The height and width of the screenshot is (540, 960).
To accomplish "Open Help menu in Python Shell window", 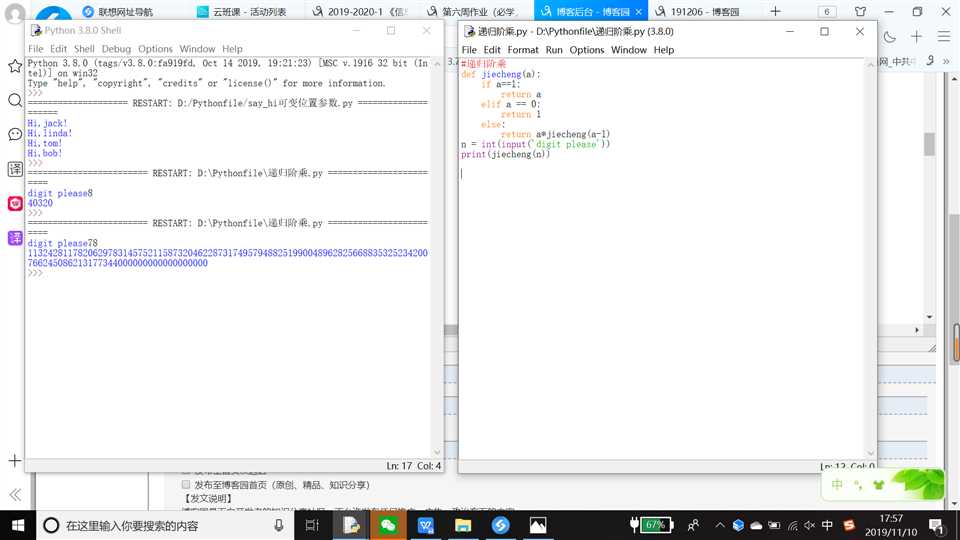I will pos(232,48).
